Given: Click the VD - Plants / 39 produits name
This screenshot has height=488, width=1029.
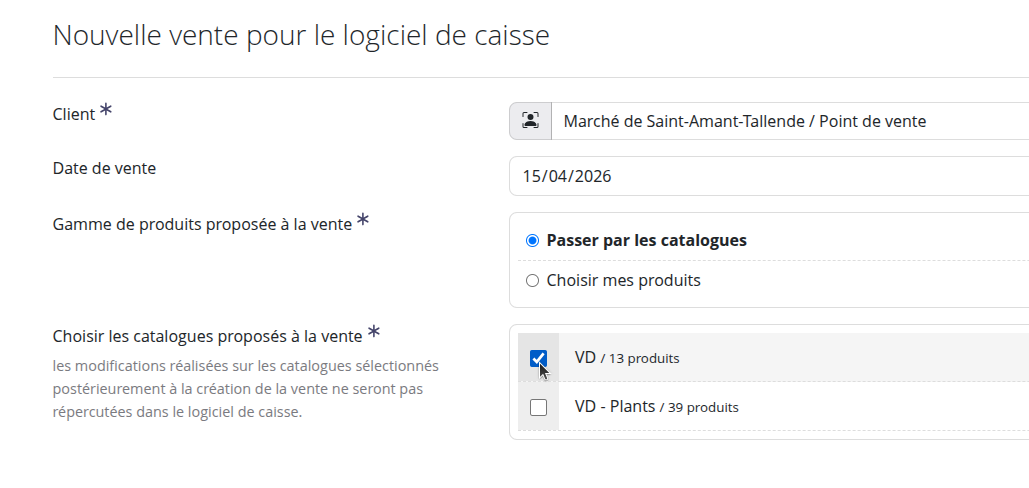Looking at the screenshot, I should (656, 407).
